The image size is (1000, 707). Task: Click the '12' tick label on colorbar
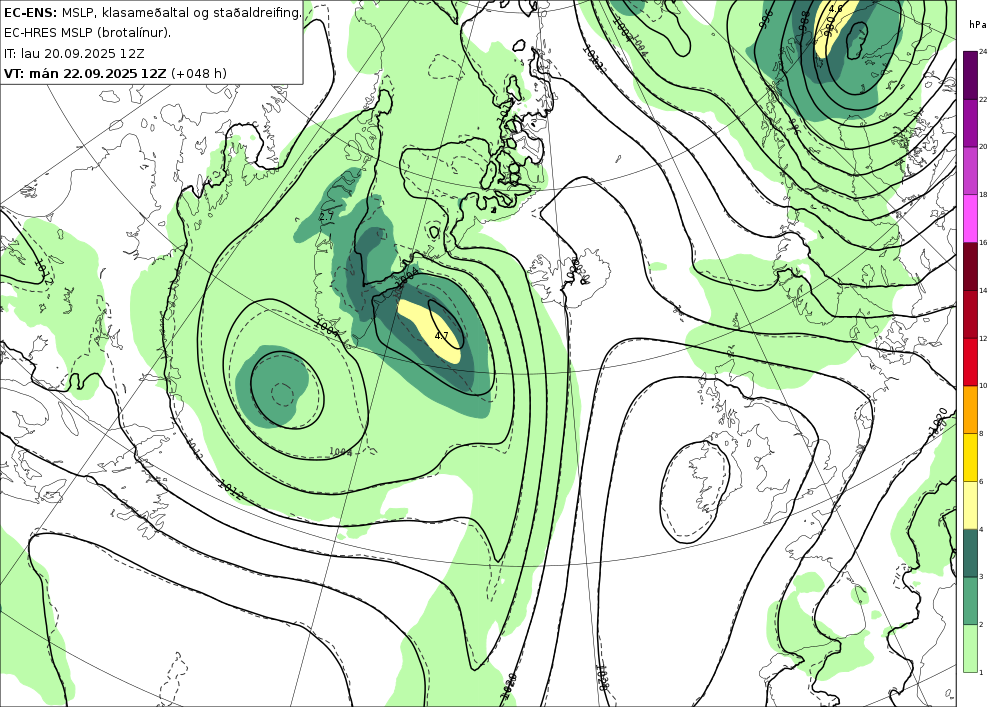983,338
